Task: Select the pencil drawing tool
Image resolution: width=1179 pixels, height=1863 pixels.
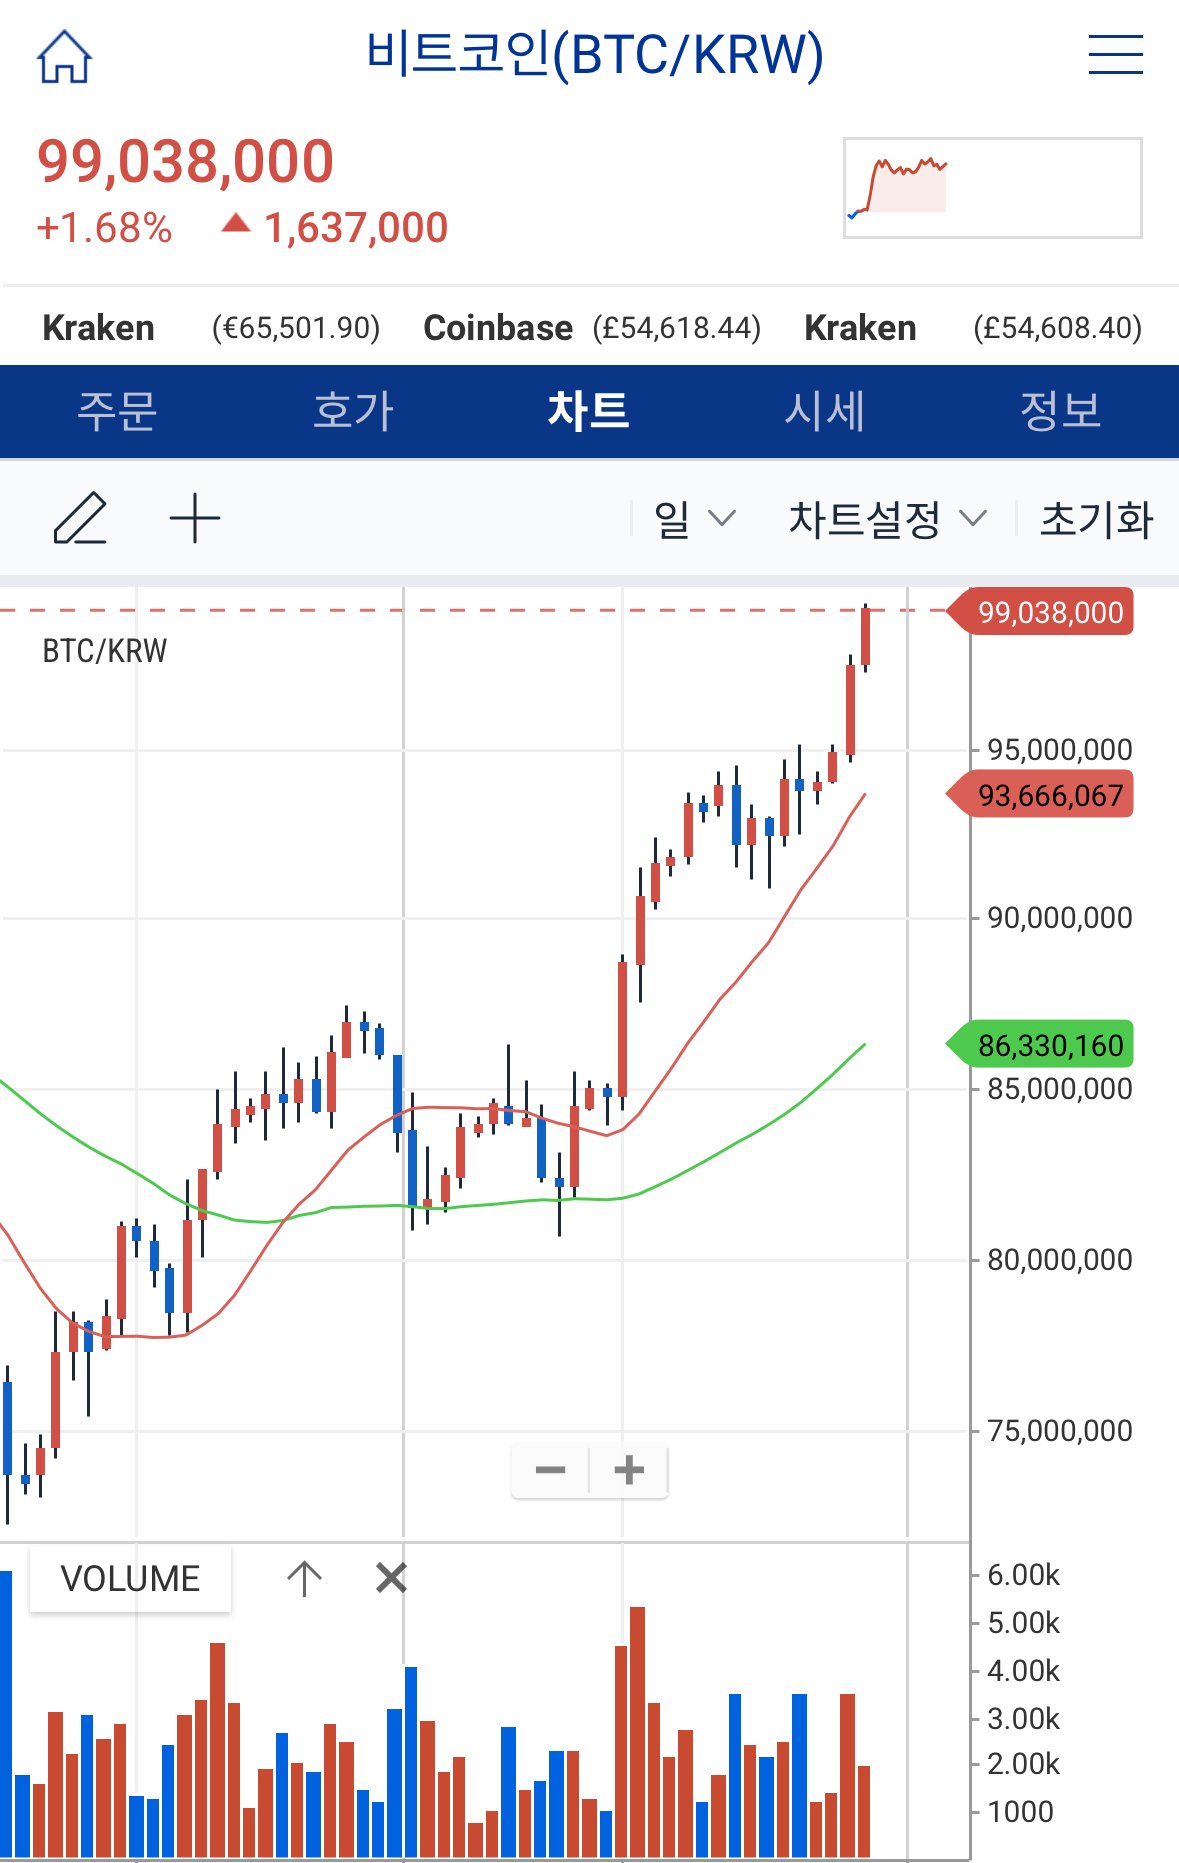Action: pos(80,518)
